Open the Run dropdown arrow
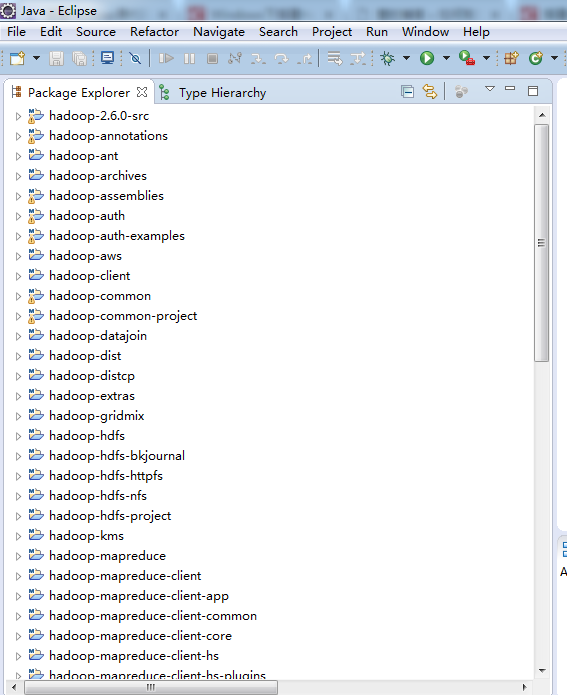 (x=446, y=58)
